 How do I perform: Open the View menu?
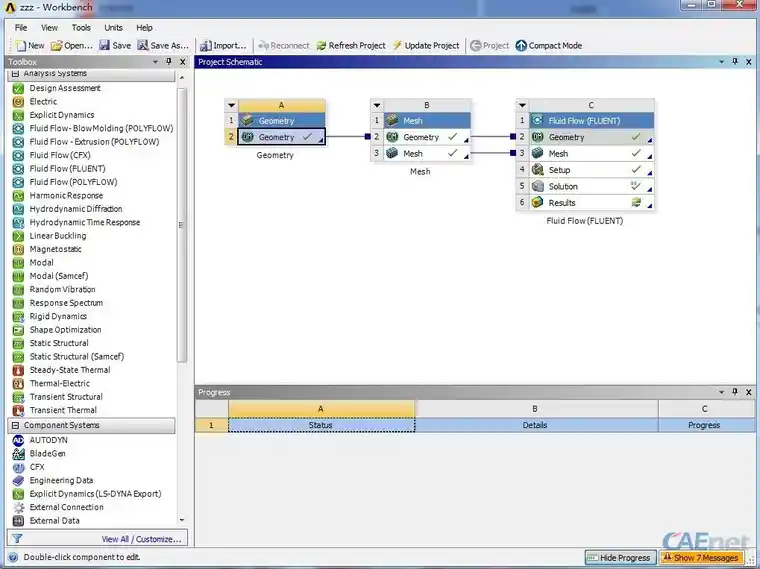point(49,28)
